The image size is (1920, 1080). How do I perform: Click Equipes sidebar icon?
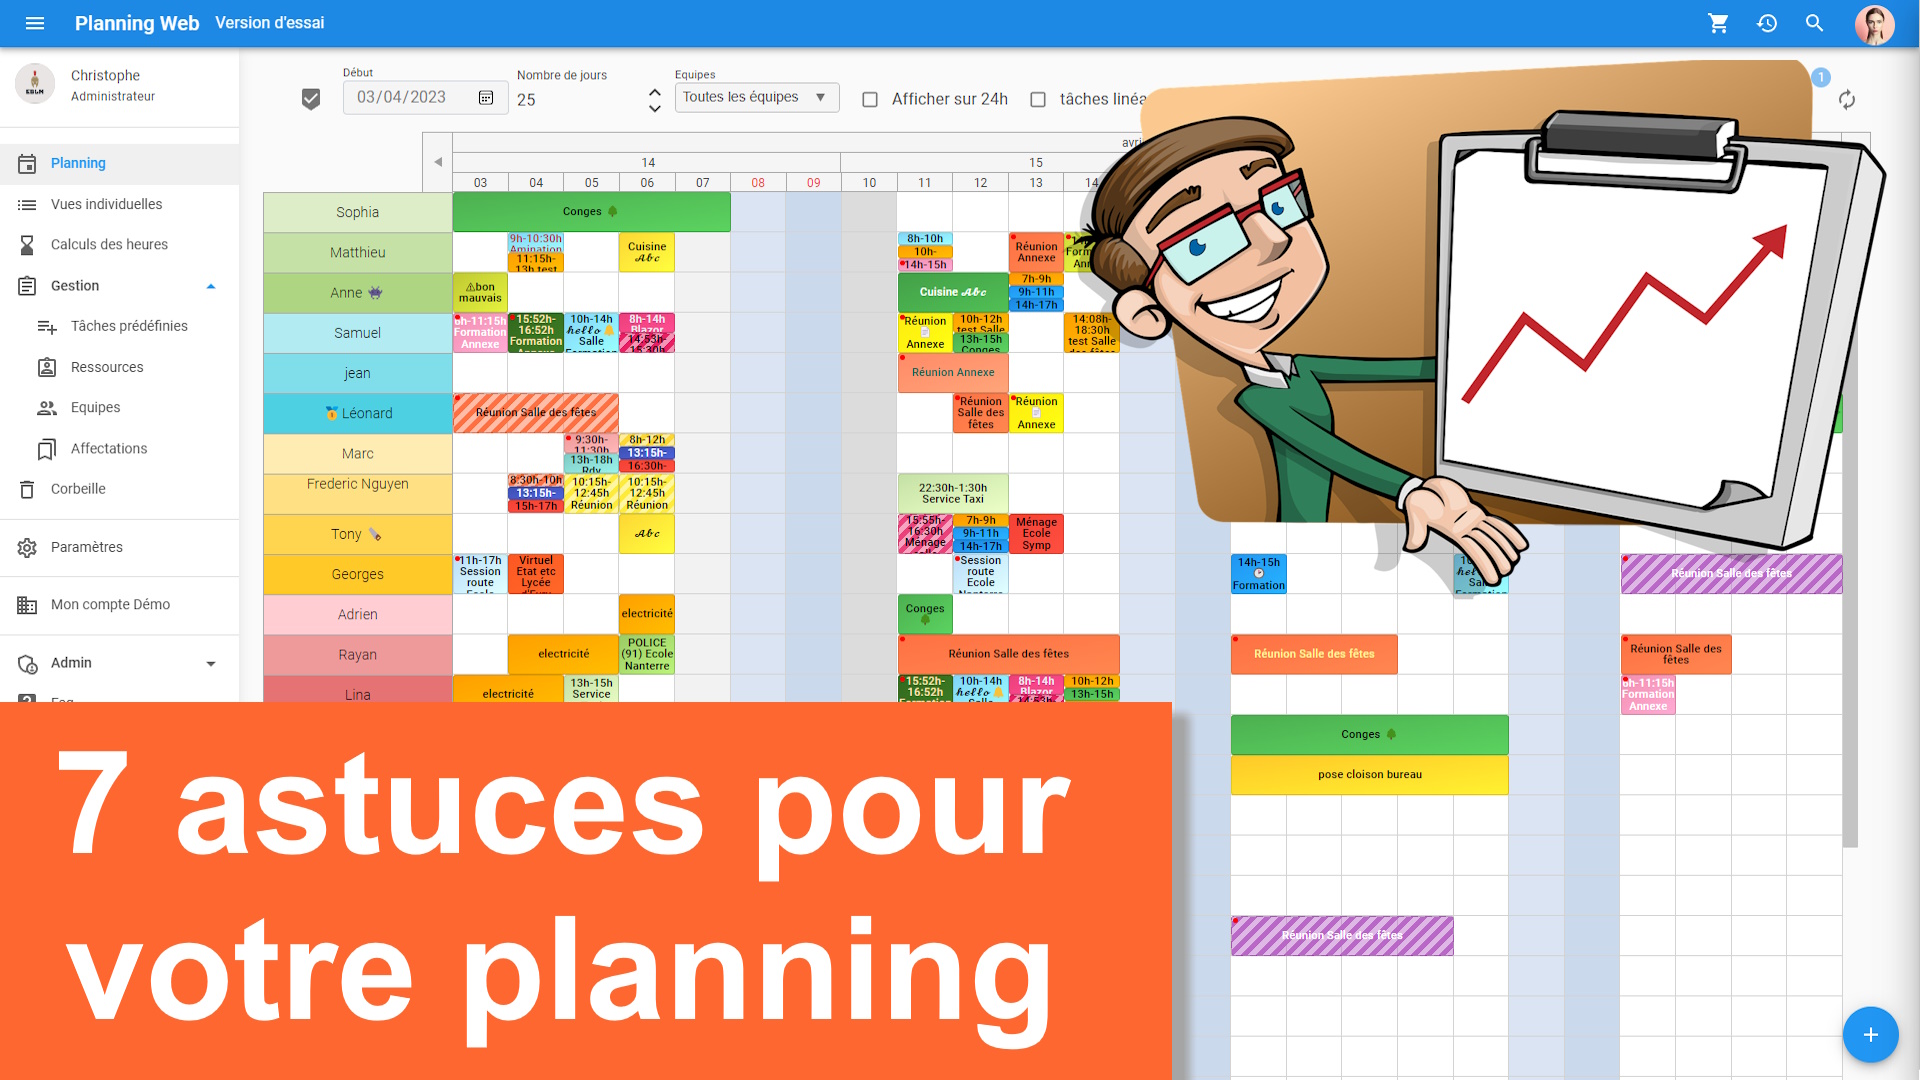click(46, 407)
